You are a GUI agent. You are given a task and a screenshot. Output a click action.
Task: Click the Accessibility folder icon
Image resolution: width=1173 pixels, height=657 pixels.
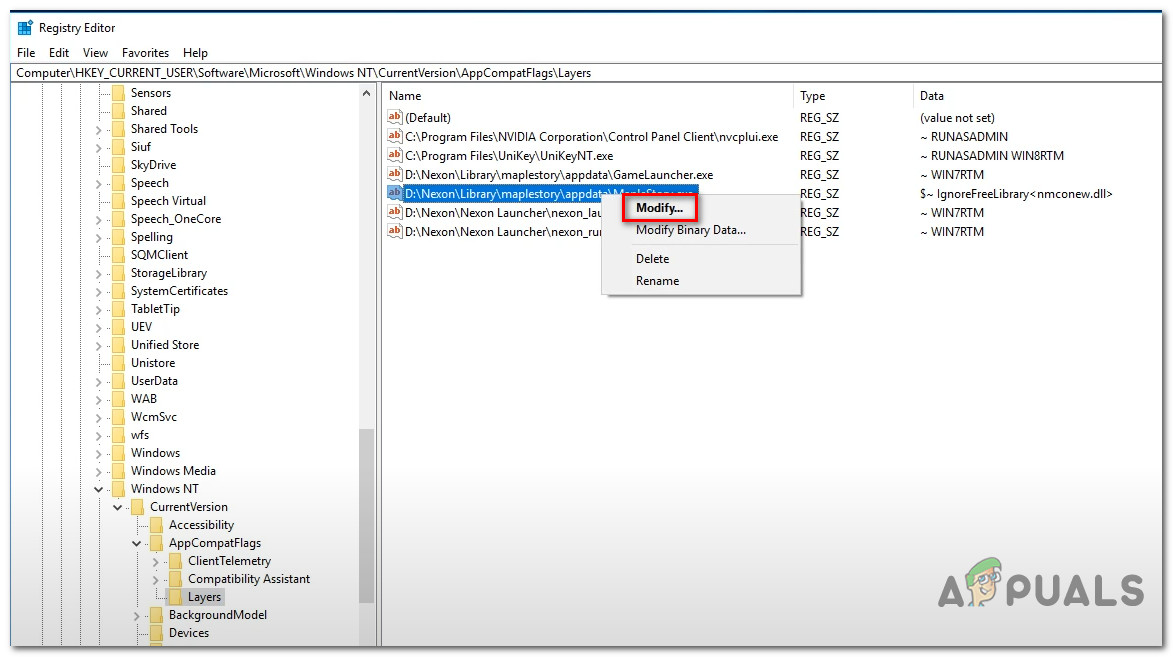156,525
